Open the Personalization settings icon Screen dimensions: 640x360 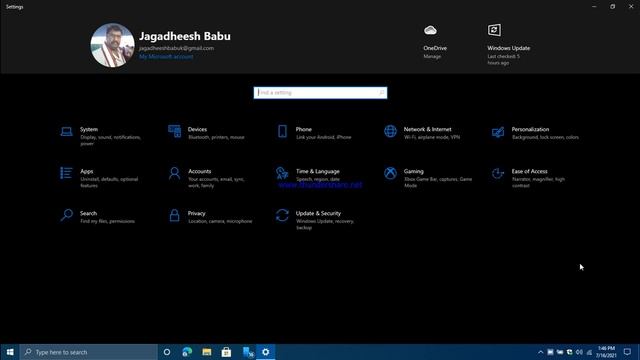tap(498, 132)
